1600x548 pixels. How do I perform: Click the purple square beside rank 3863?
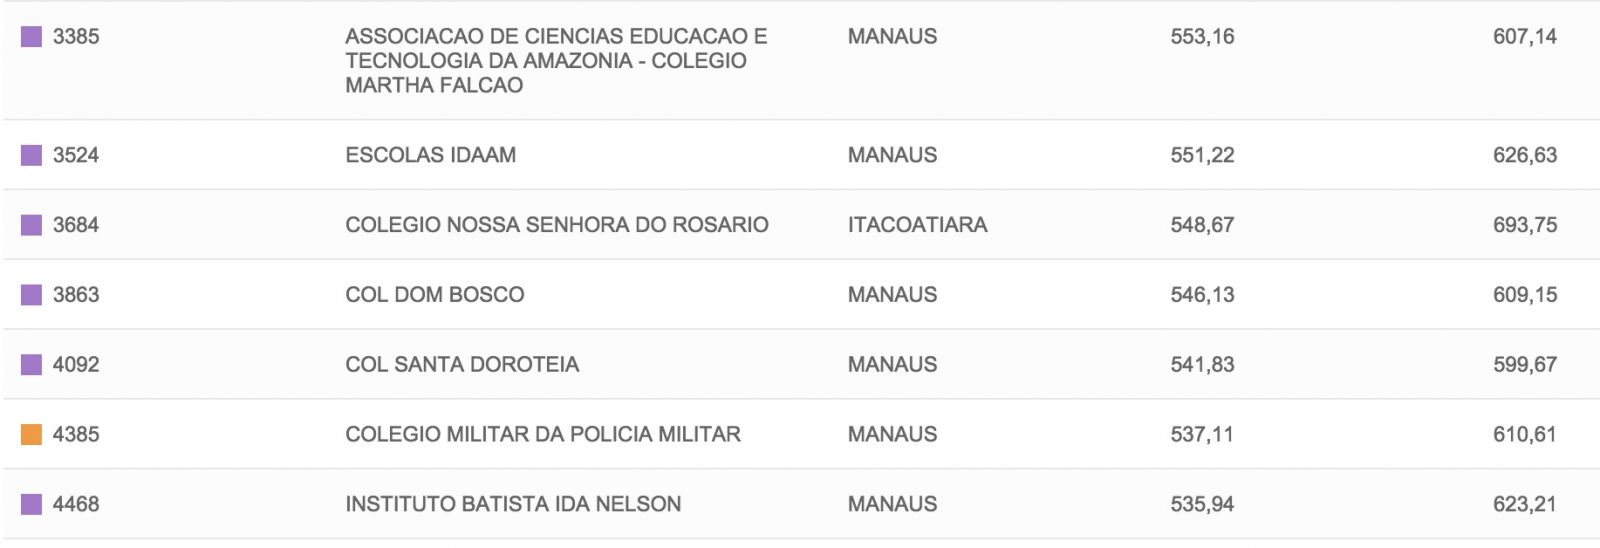click(32, 295)
